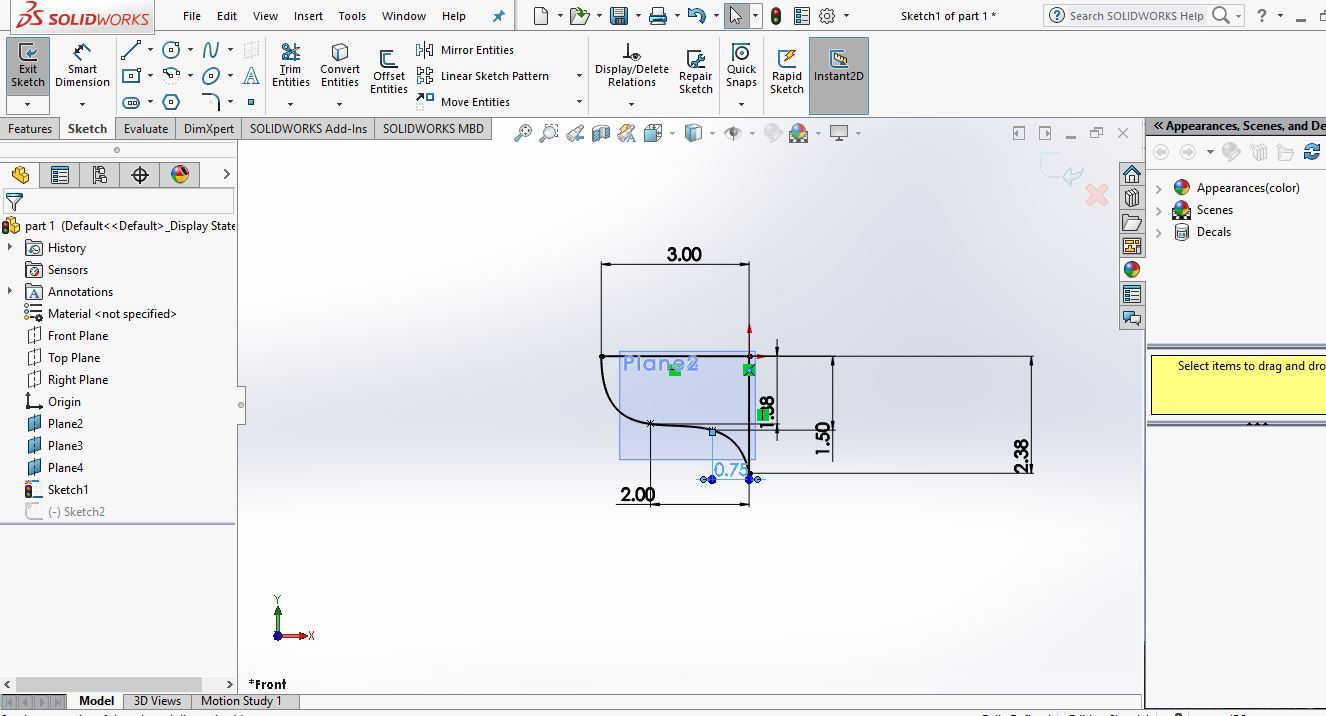Open the File menu
Viewport: 1326px width, 716px height.
click(192, 16)
